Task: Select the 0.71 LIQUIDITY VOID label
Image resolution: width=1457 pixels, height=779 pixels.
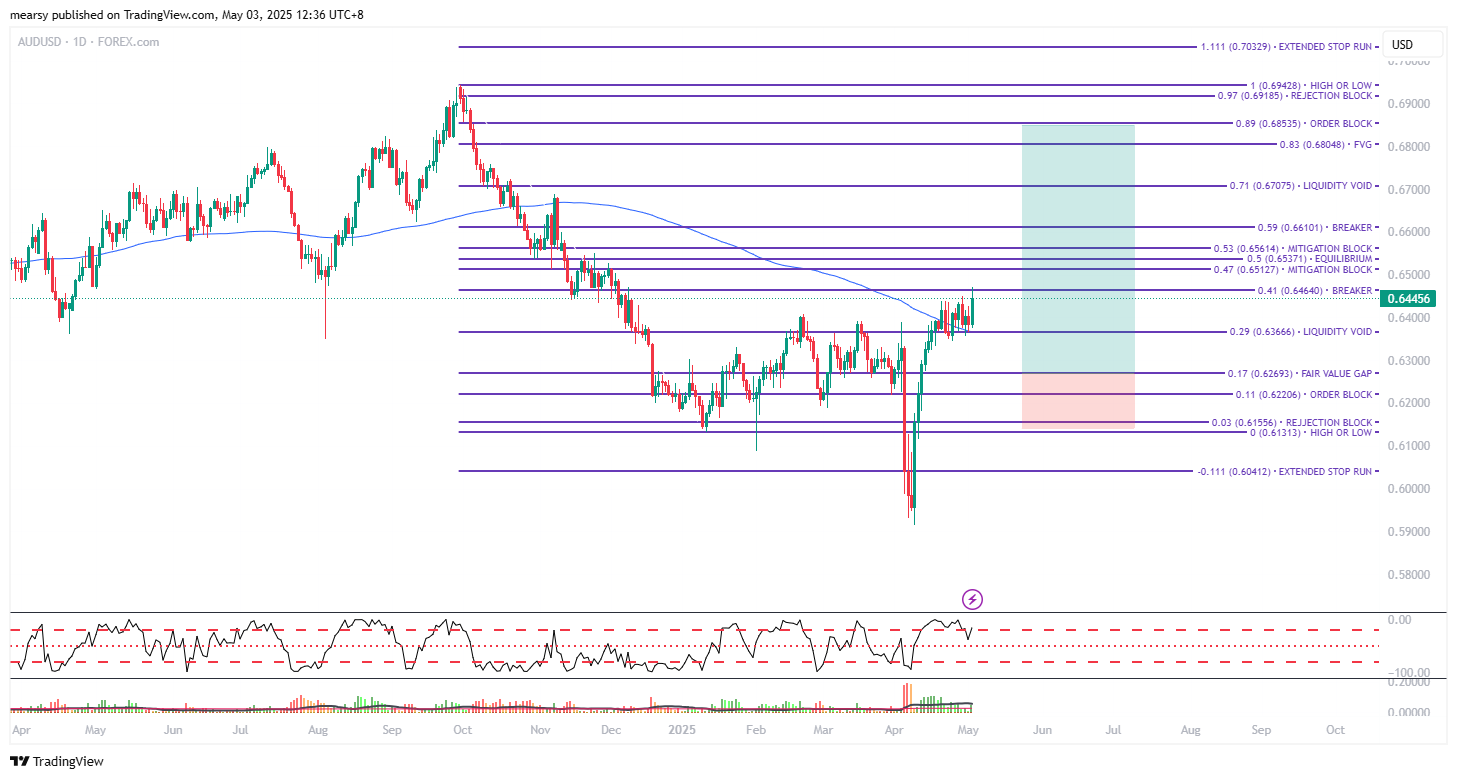Action: click(x=1300, y=186)
